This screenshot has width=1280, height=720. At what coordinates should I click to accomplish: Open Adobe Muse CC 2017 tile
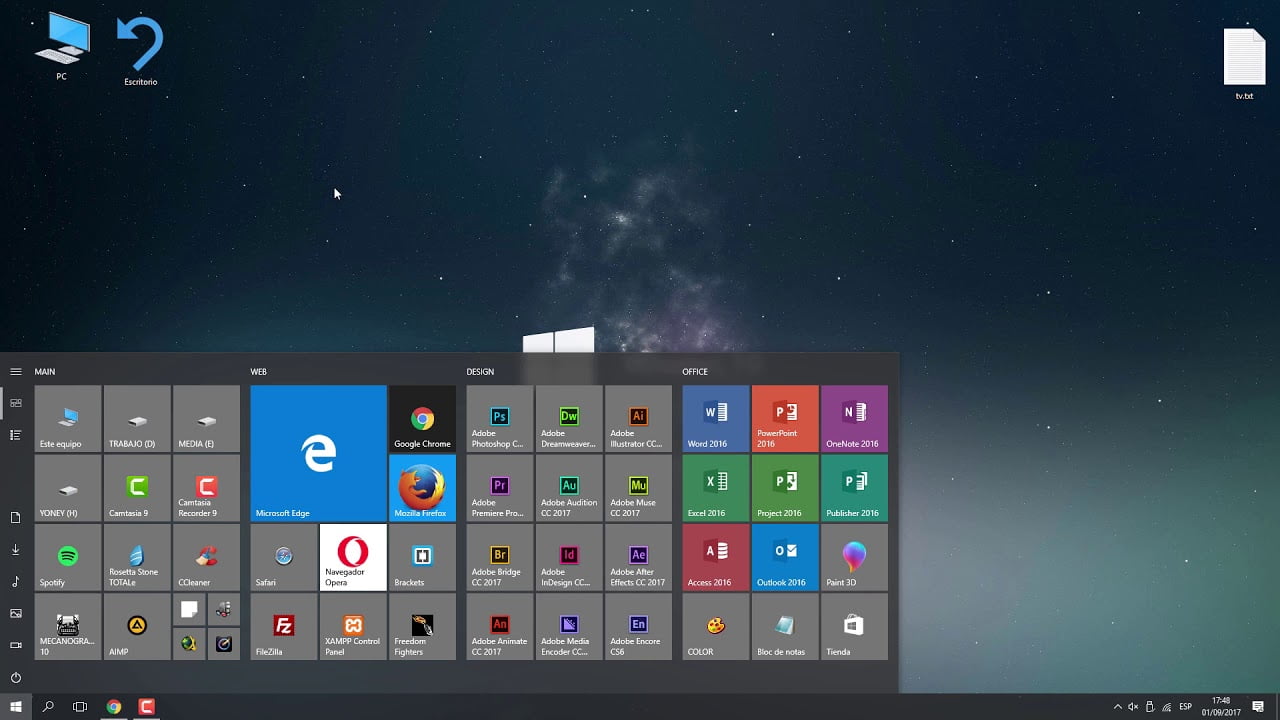tap(638, 488)
